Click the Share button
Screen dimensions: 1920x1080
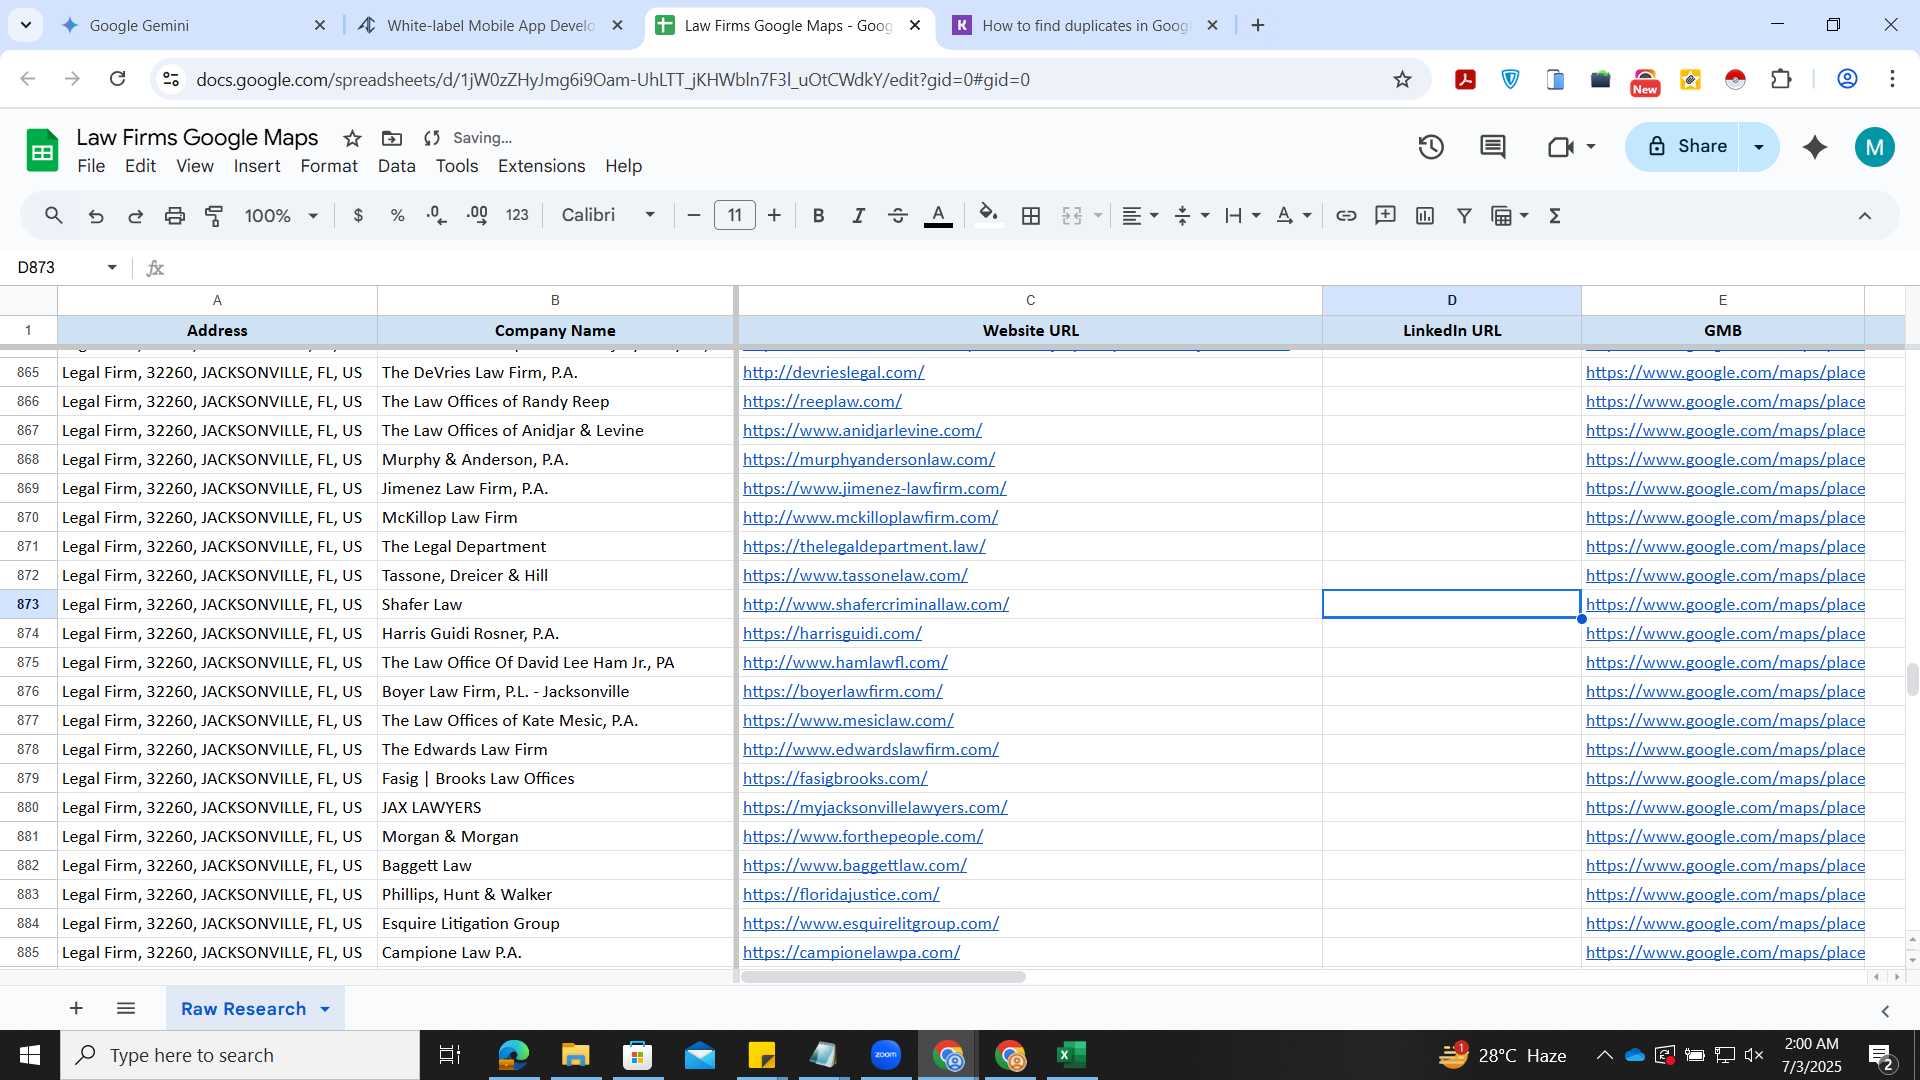(x=1685, y=147)
